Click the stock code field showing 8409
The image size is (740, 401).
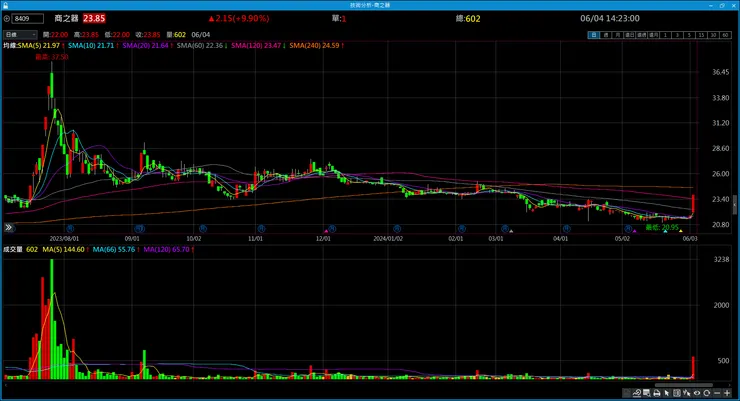coord(27,19)
